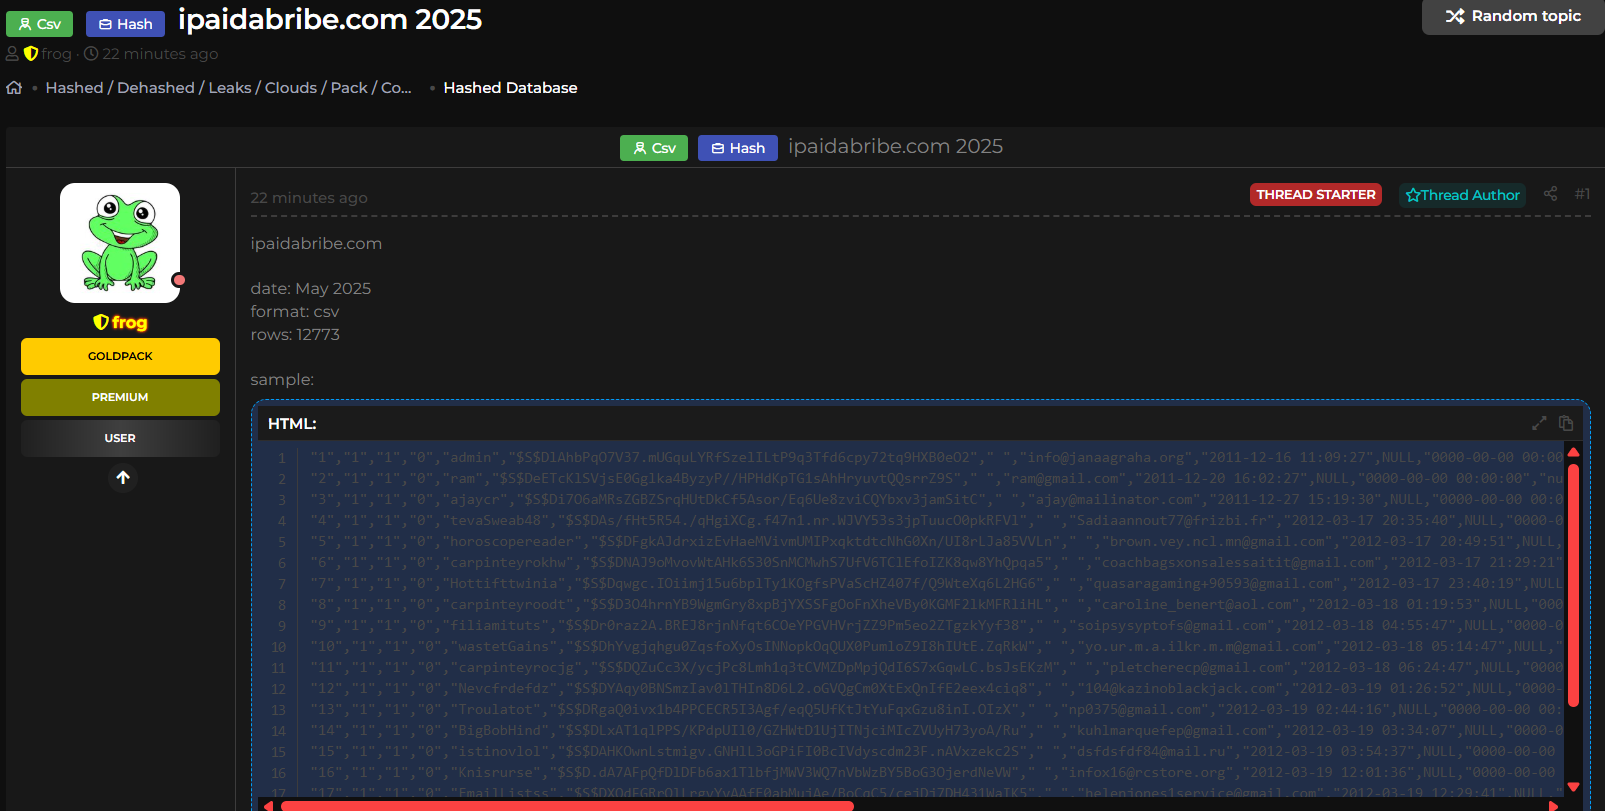Image resolution: width=1605 pixels, height=811 pixels.
Task: Click the Random topic shuffle button
Action: [x=1512, y=17]
